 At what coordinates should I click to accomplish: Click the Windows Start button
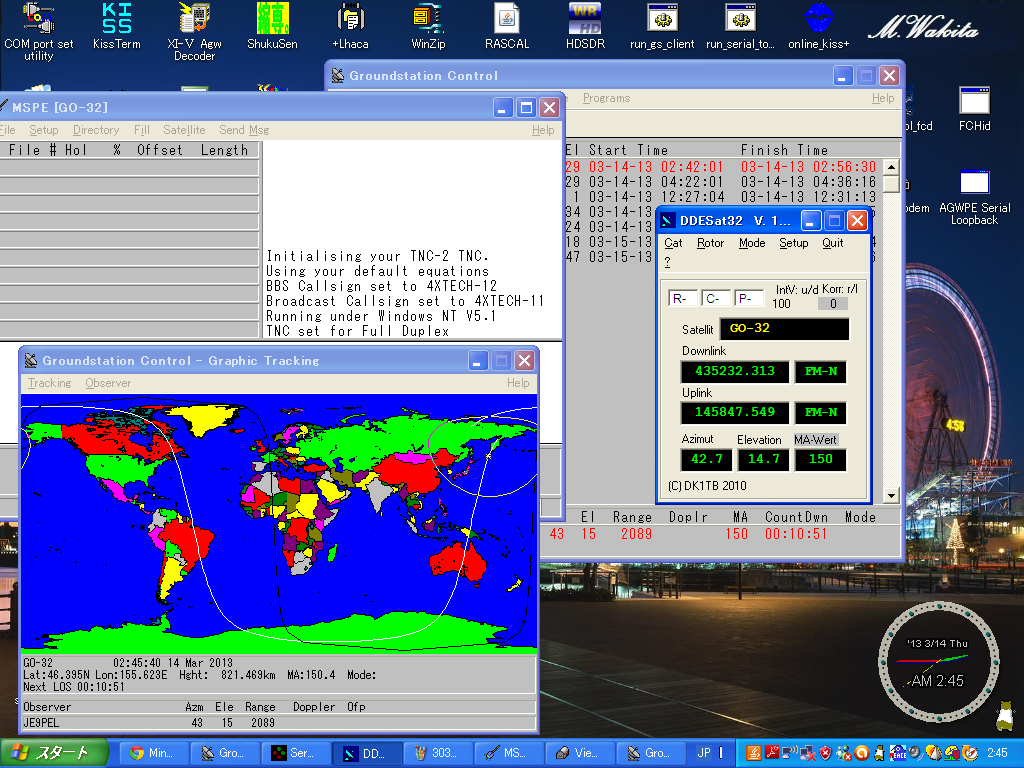pos(54,753)
